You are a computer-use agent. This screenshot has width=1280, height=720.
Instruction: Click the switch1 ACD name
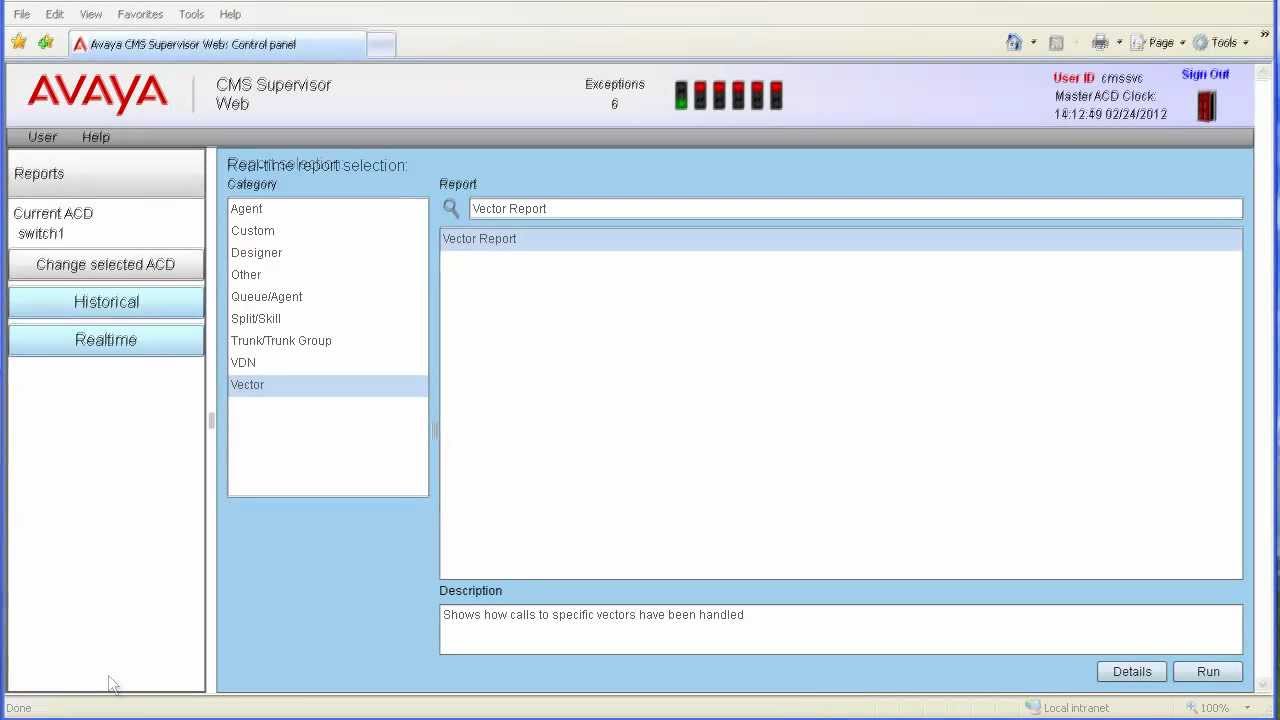41,233
